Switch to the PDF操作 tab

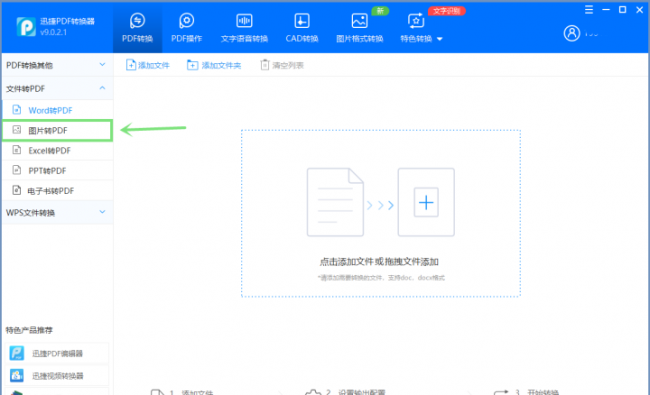pyautogui.click(x=187, y=28)
